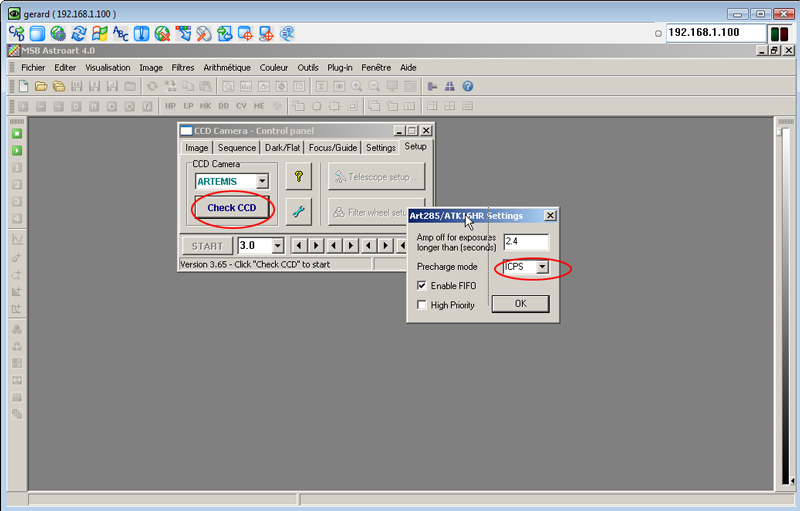
Task: Click the Filter wheel setup button
Action: pos(369,212)
